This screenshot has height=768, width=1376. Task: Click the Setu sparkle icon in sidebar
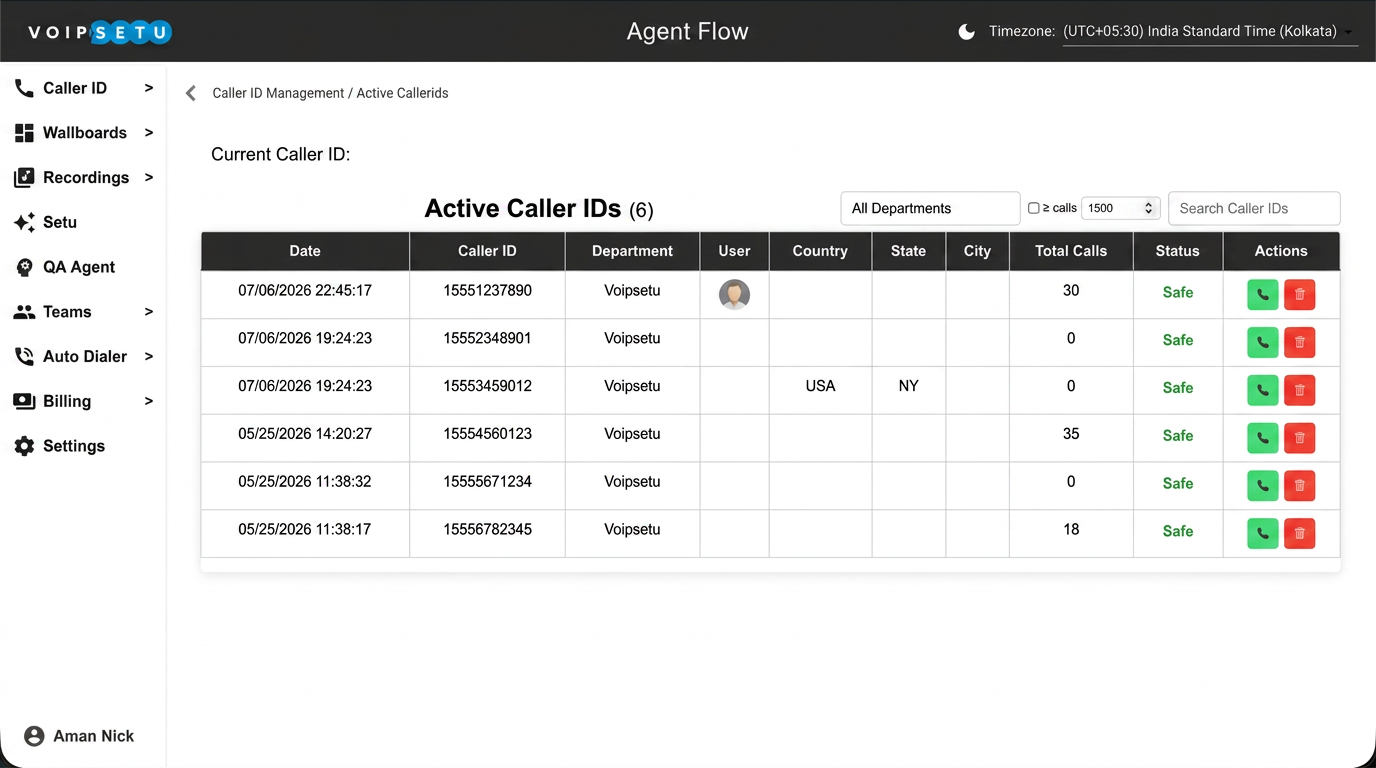pos(24,222)
